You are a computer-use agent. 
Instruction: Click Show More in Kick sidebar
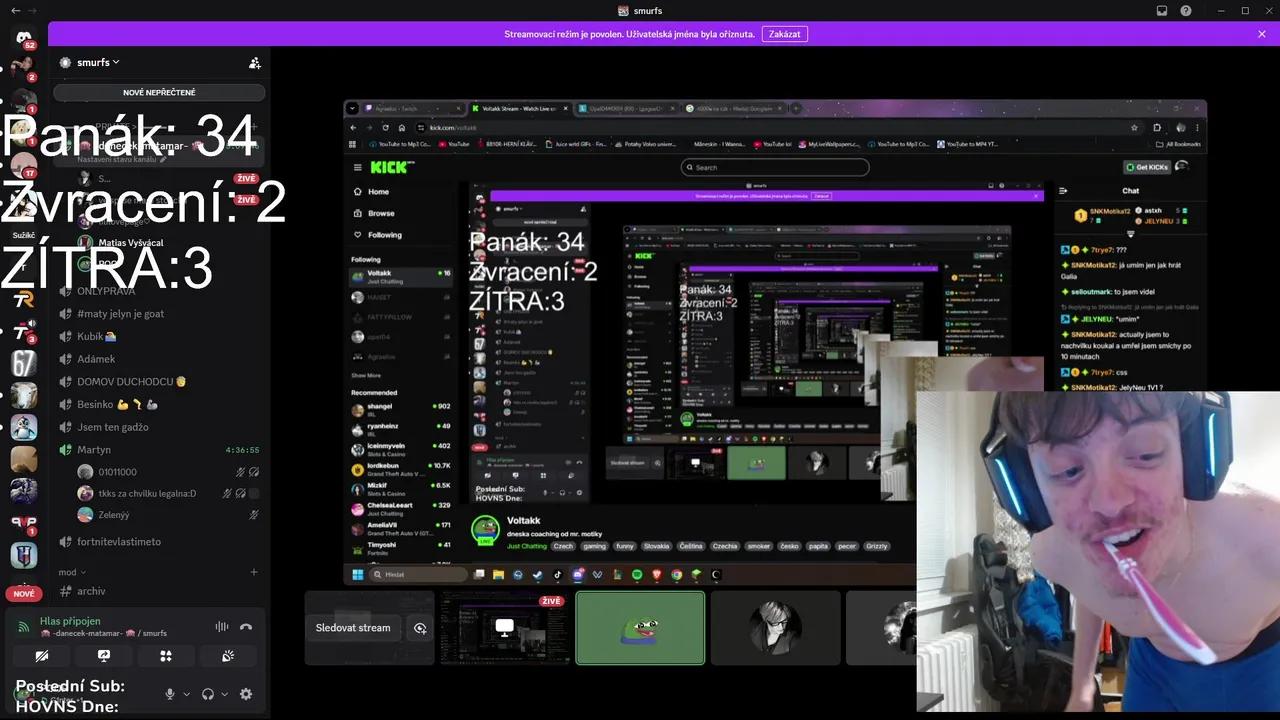pos(366,376)
